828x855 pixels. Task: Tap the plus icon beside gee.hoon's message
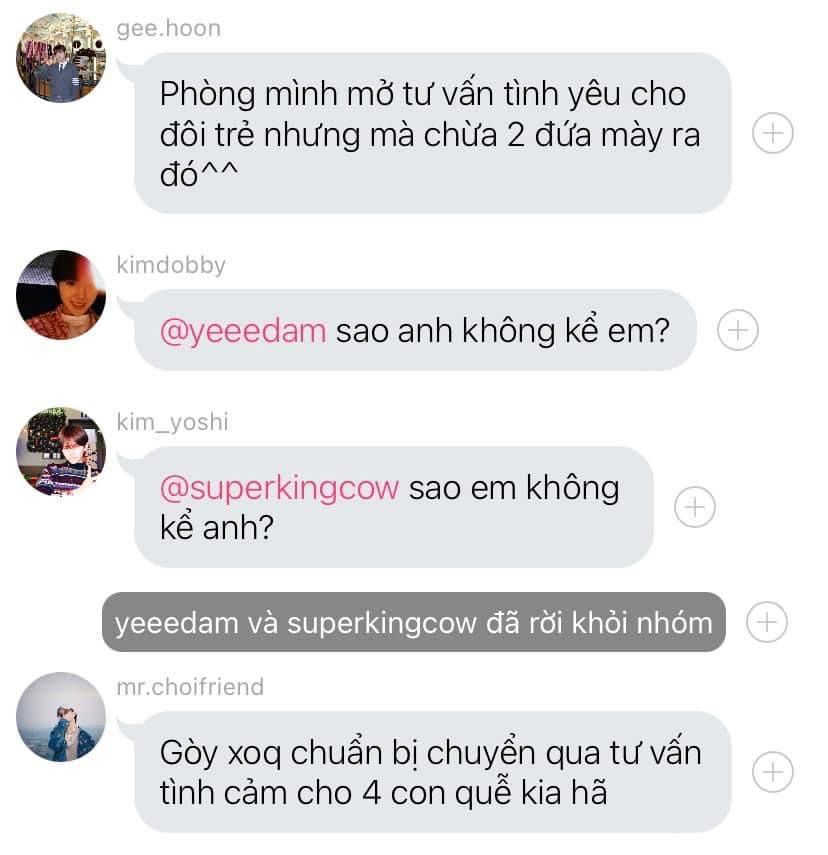click(x=772, y=133)
